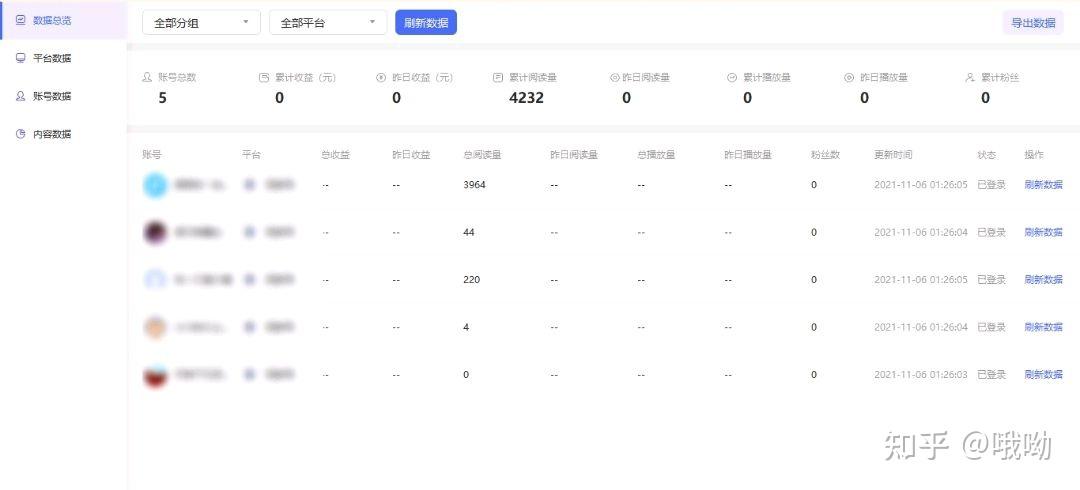Screen dimensions: 1080x490
Task: Refresh data for the 3964 reads account
Action: pyautogui.click(x=1043, y=185)
